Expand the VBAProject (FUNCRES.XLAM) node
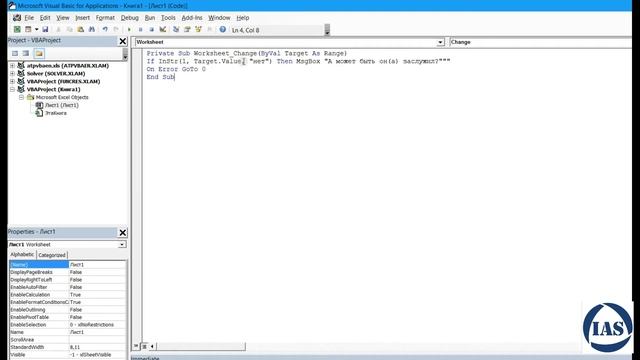 pyautogui.click(x=12, y=81)
